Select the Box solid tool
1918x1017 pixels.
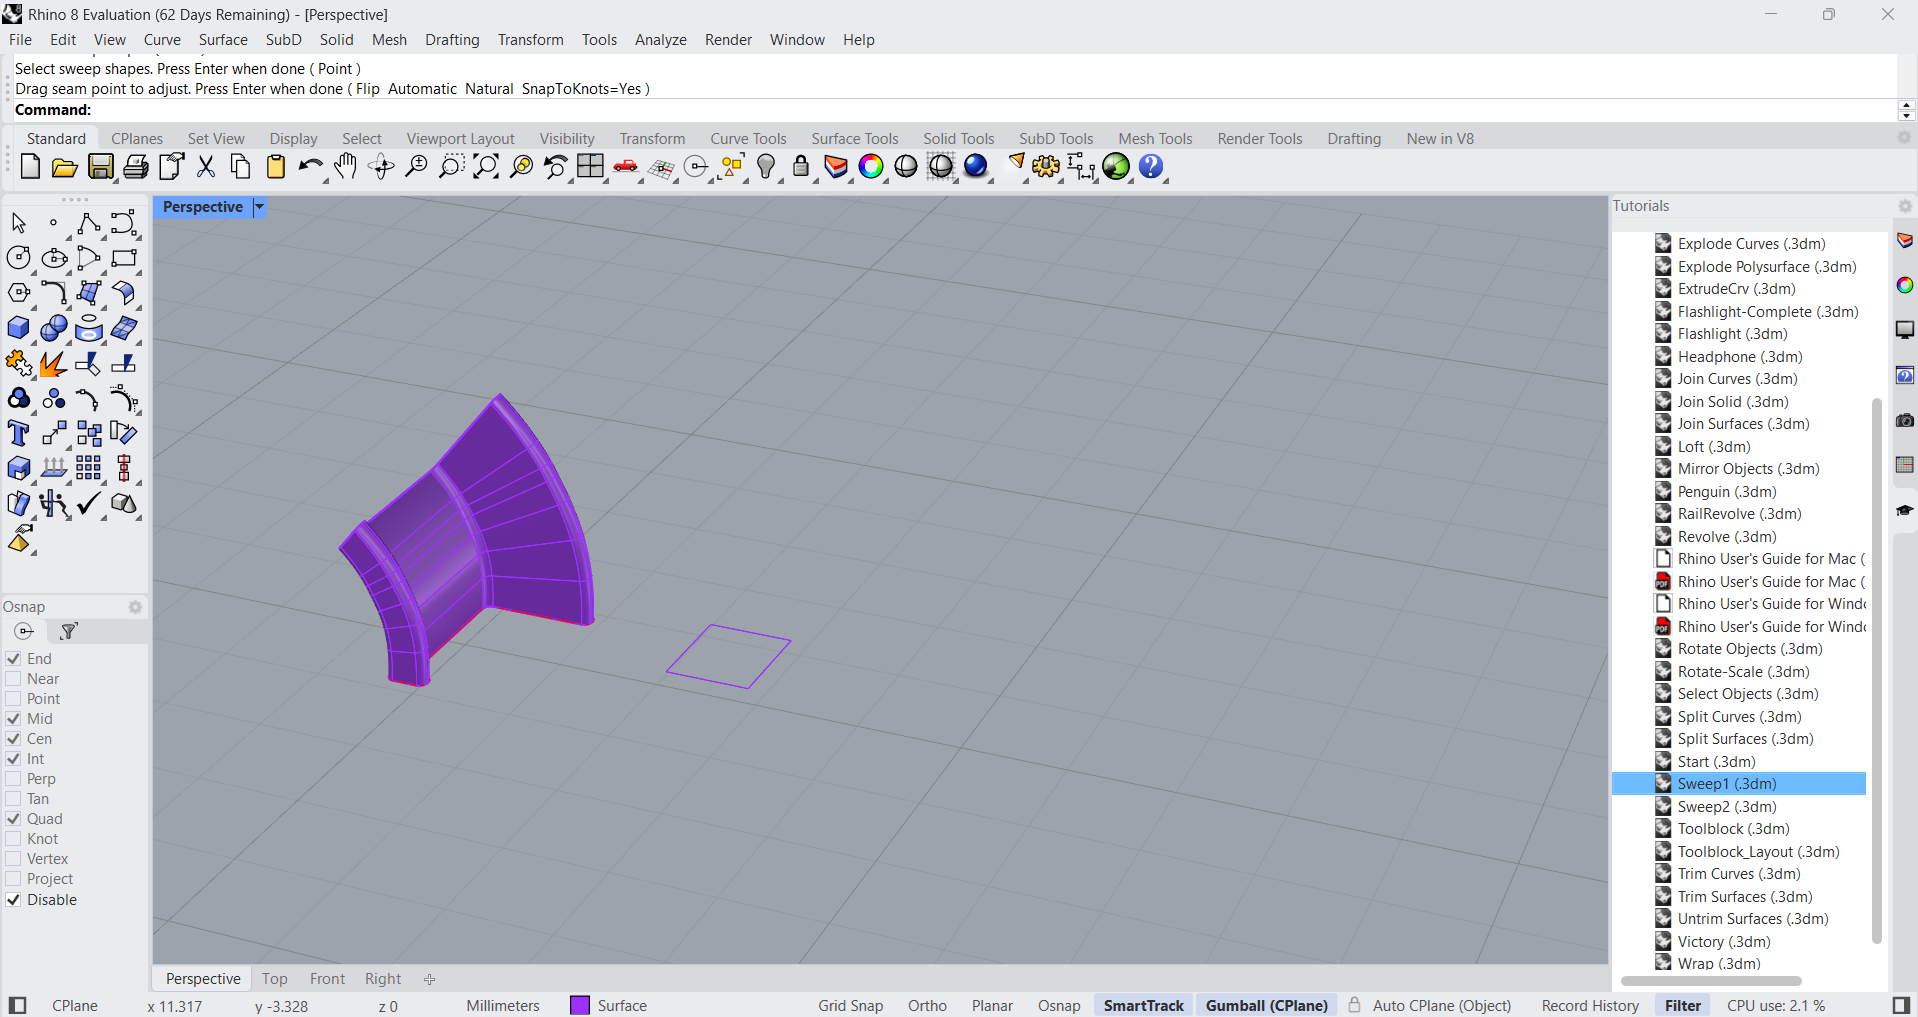(19, 329)
